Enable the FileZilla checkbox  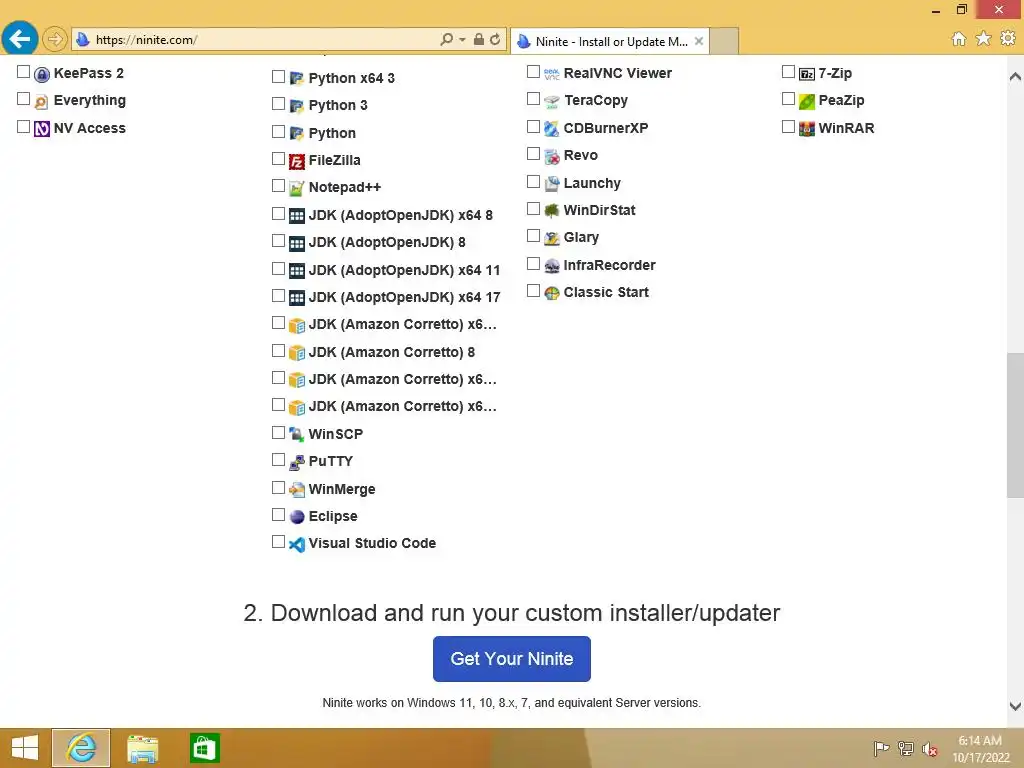click(278, 159)
